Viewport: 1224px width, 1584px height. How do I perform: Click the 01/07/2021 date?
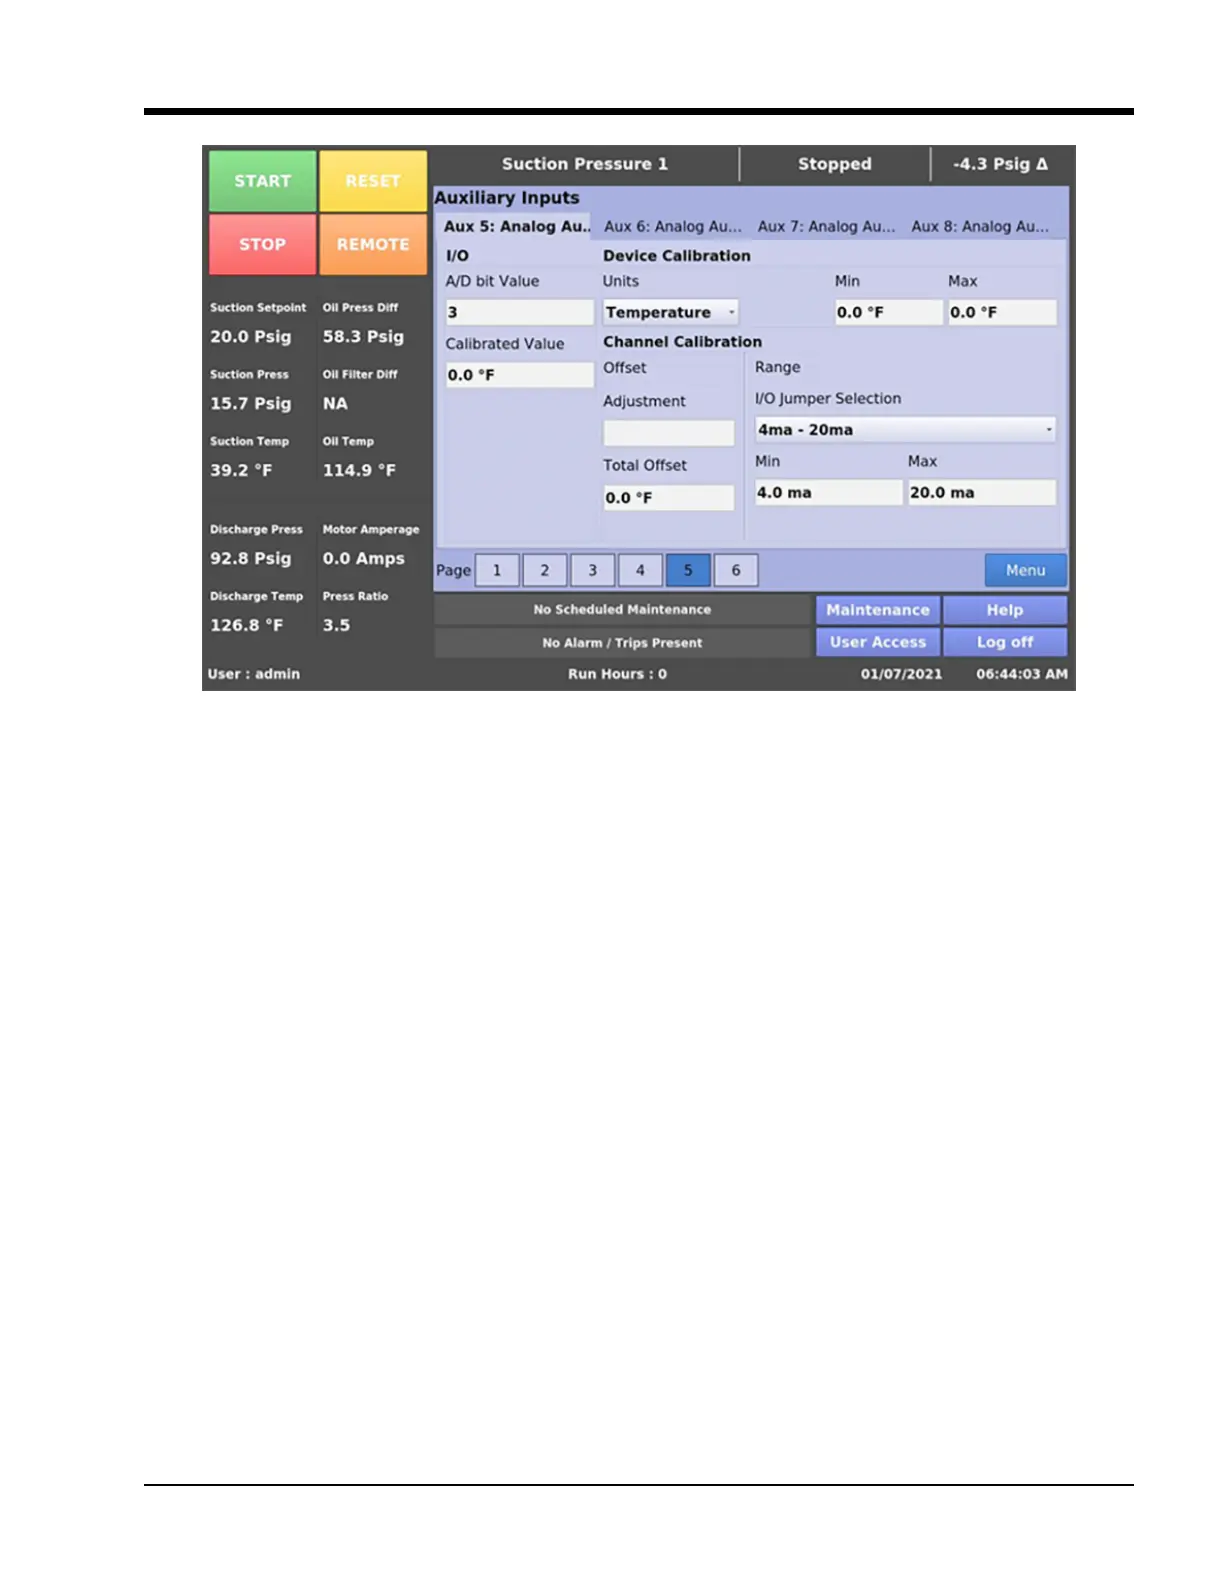[x=901, y=674]
